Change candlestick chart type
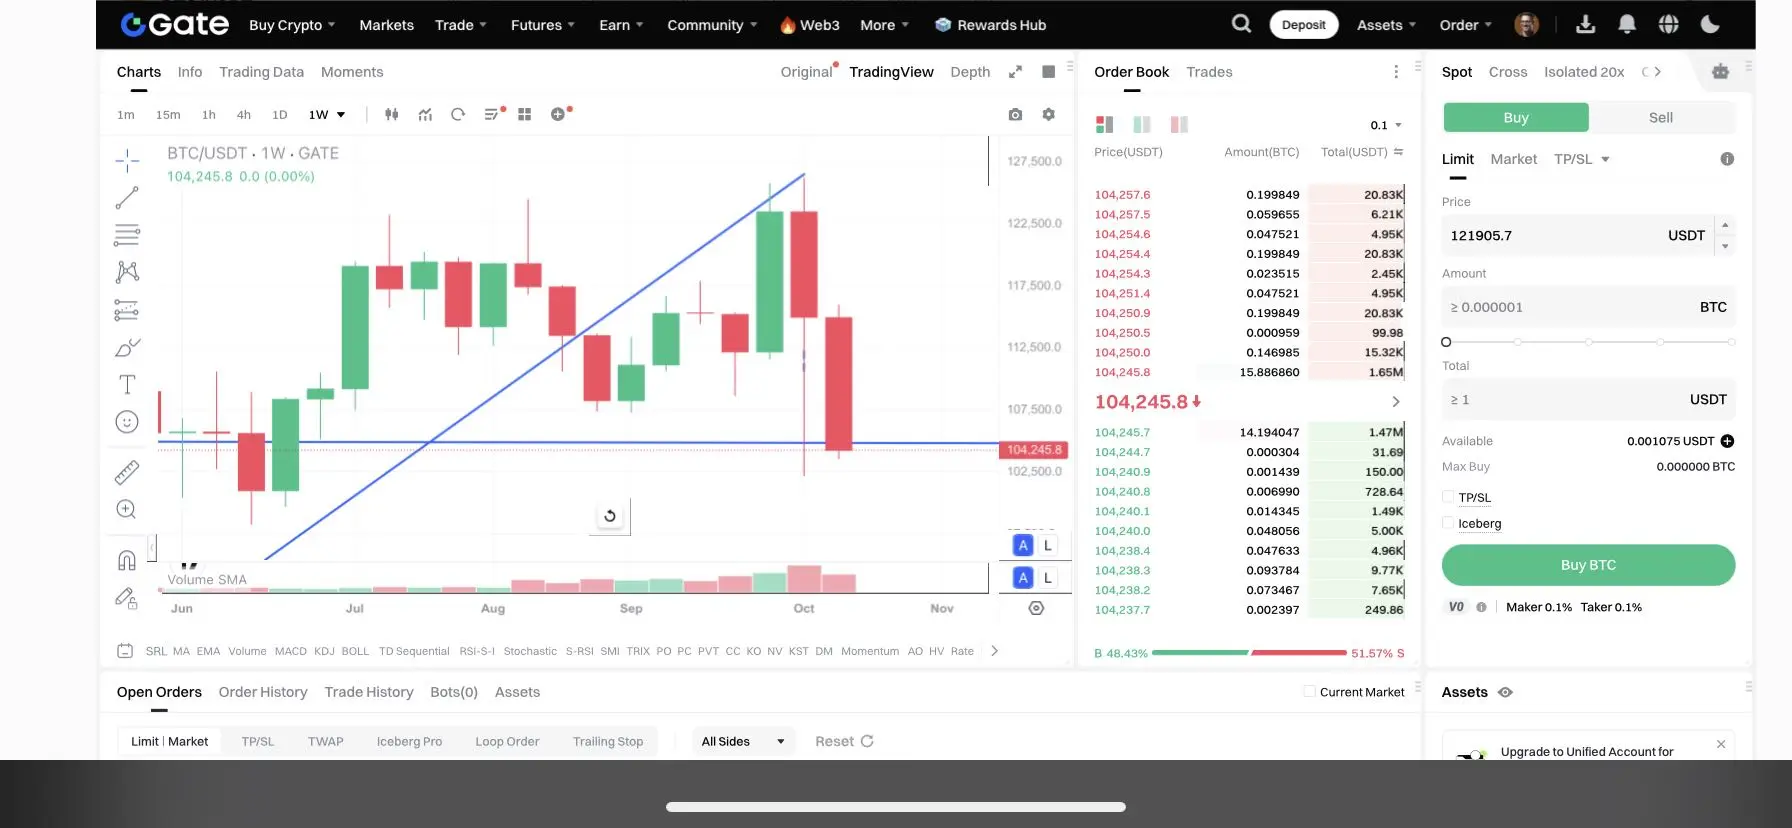This screenshot has height=828, width=1792. click(x=392, y=114)
